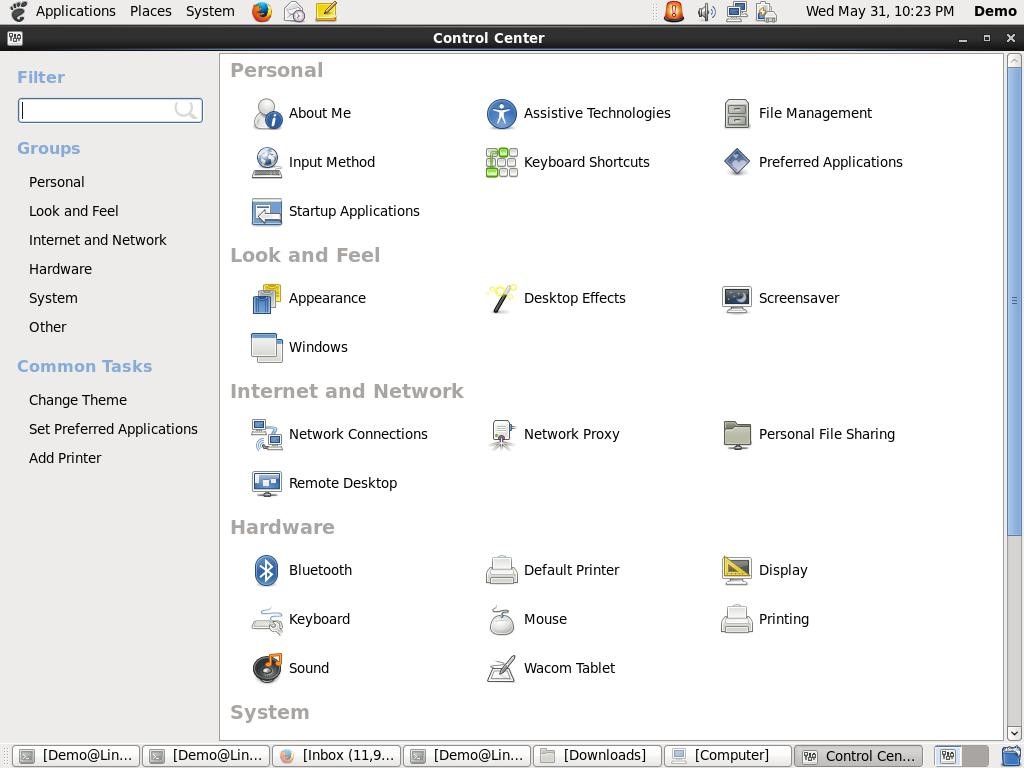Click the Add Printer link
Image resolution: width=1024 pixels, height=768 pixels.
(65, 458)
